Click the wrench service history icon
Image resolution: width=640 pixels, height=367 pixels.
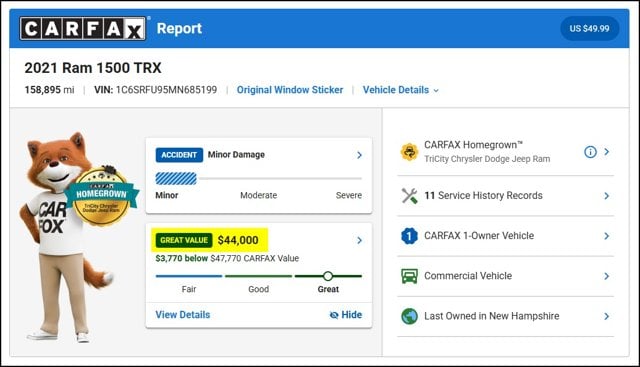tap(409, 196)
